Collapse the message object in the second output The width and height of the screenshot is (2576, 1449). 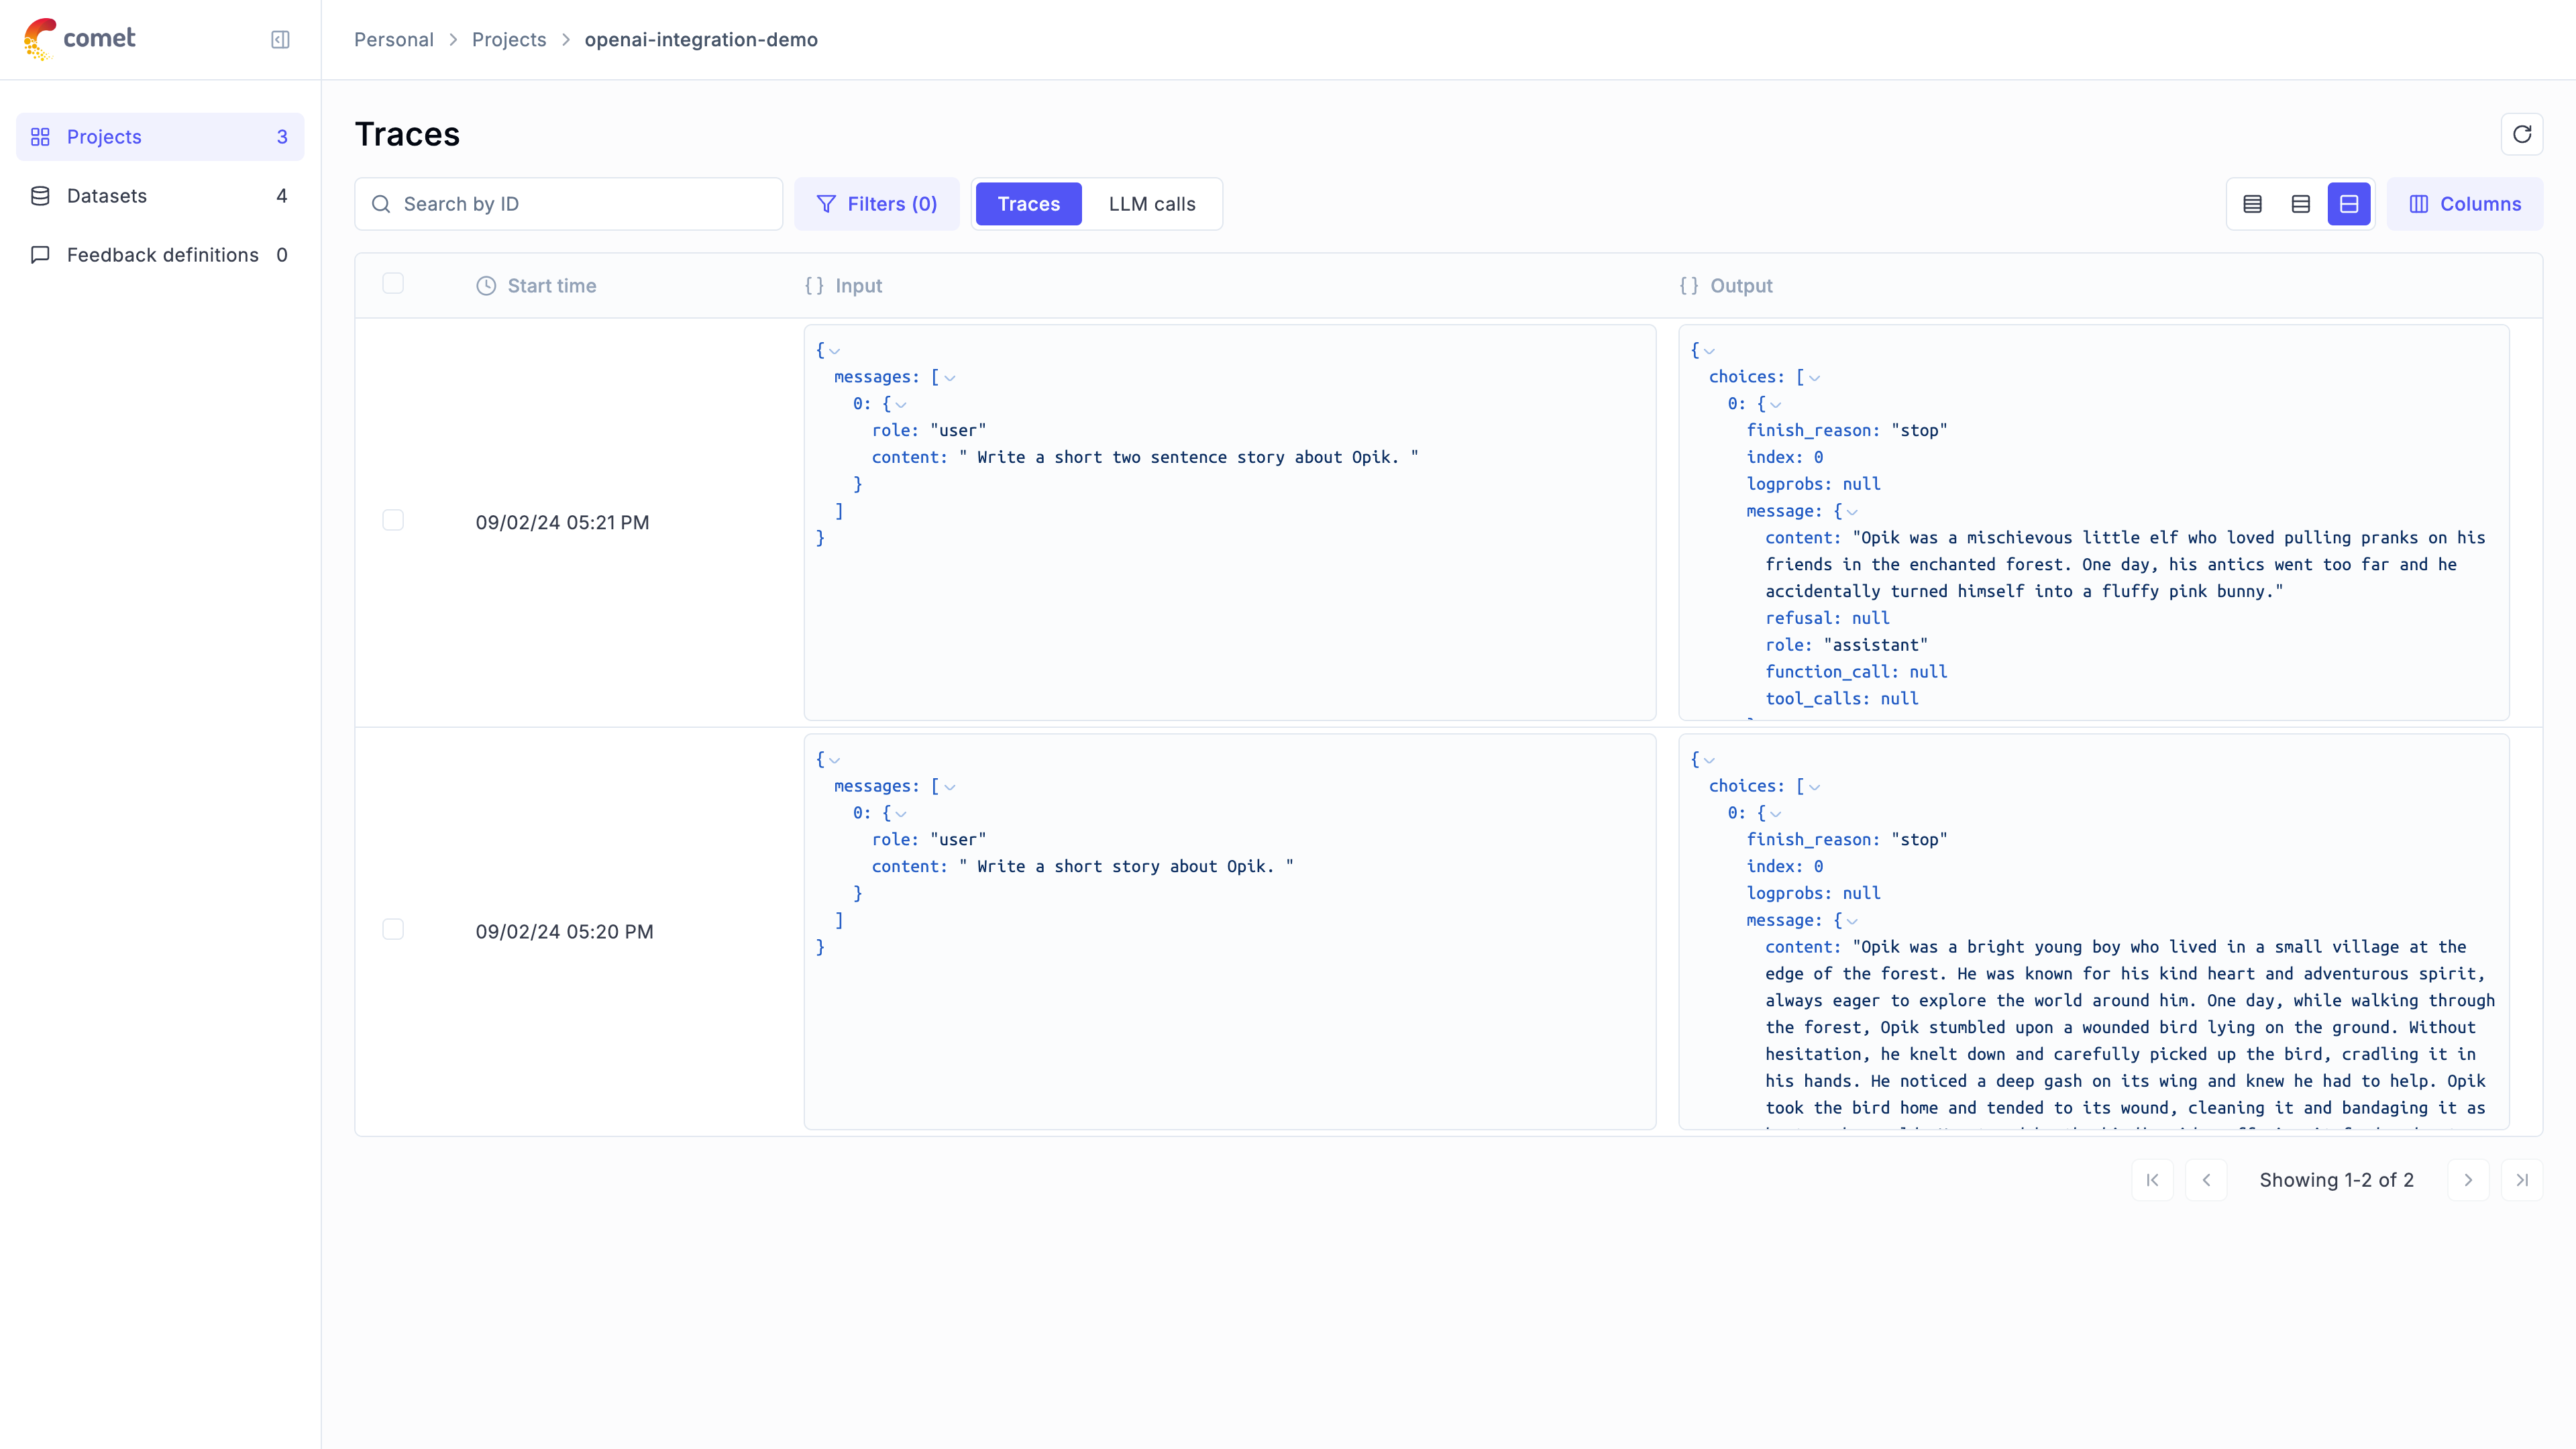pyautogui.click(x=1852, y=920)
